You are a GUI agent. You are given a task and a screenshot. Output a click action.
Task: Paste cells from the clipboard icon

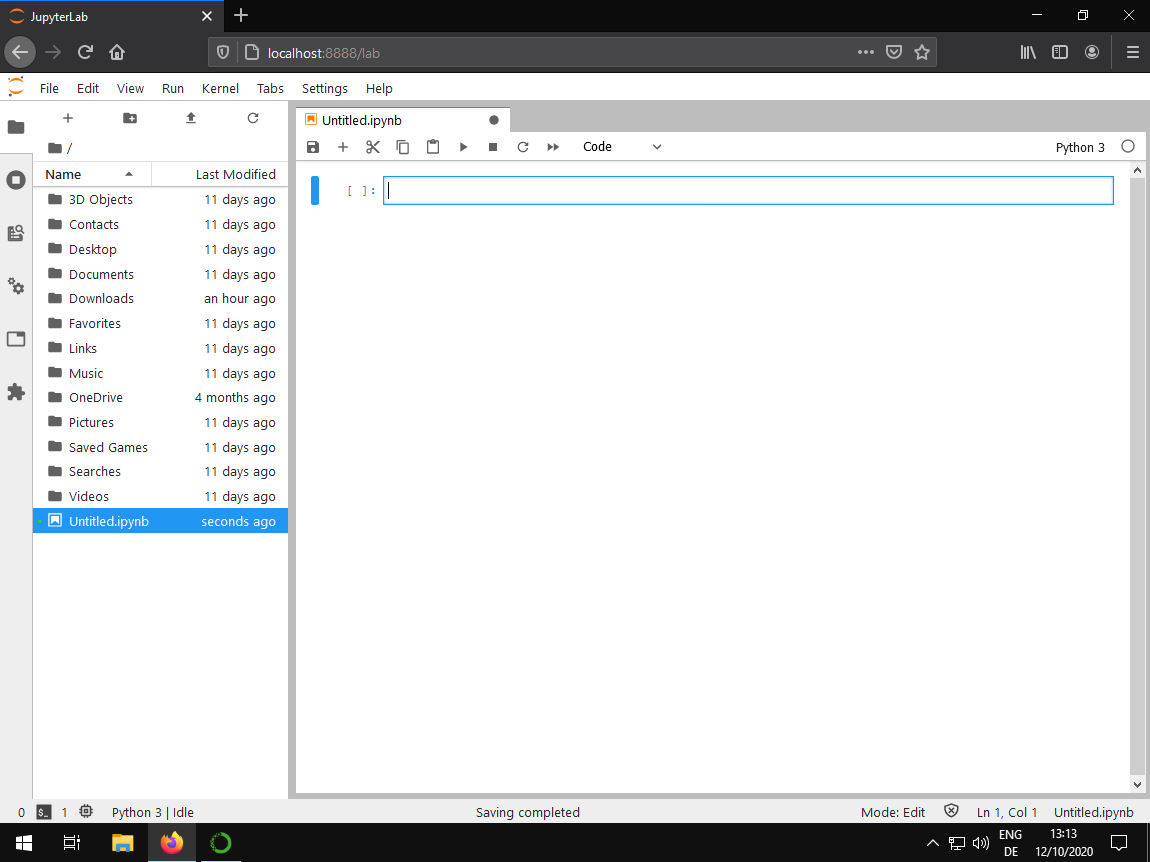(x=433, y=147)
